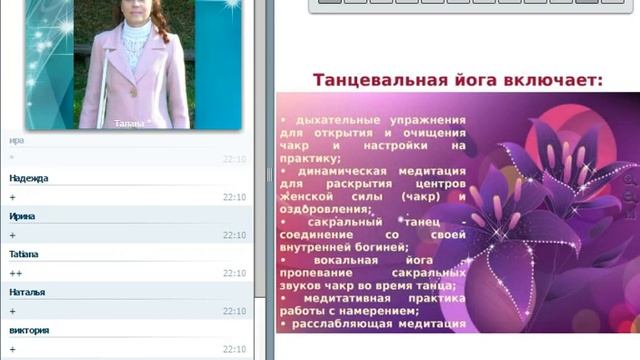Click the presenter webcam video thumbnail
Viewport: 640px width, 360px height.
pyautogui.click(x=133, y=64)
